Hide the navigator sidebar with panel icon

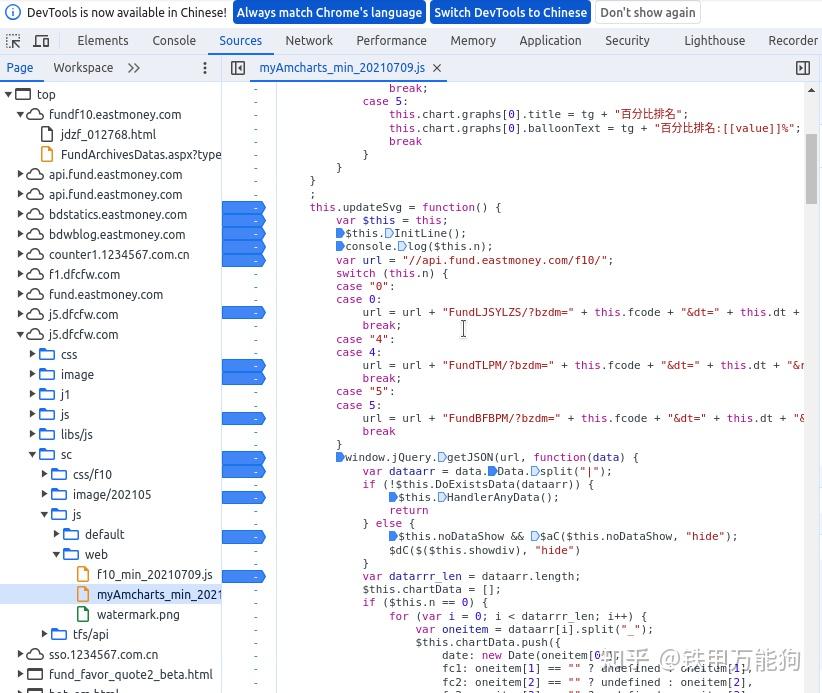(238, 67)
